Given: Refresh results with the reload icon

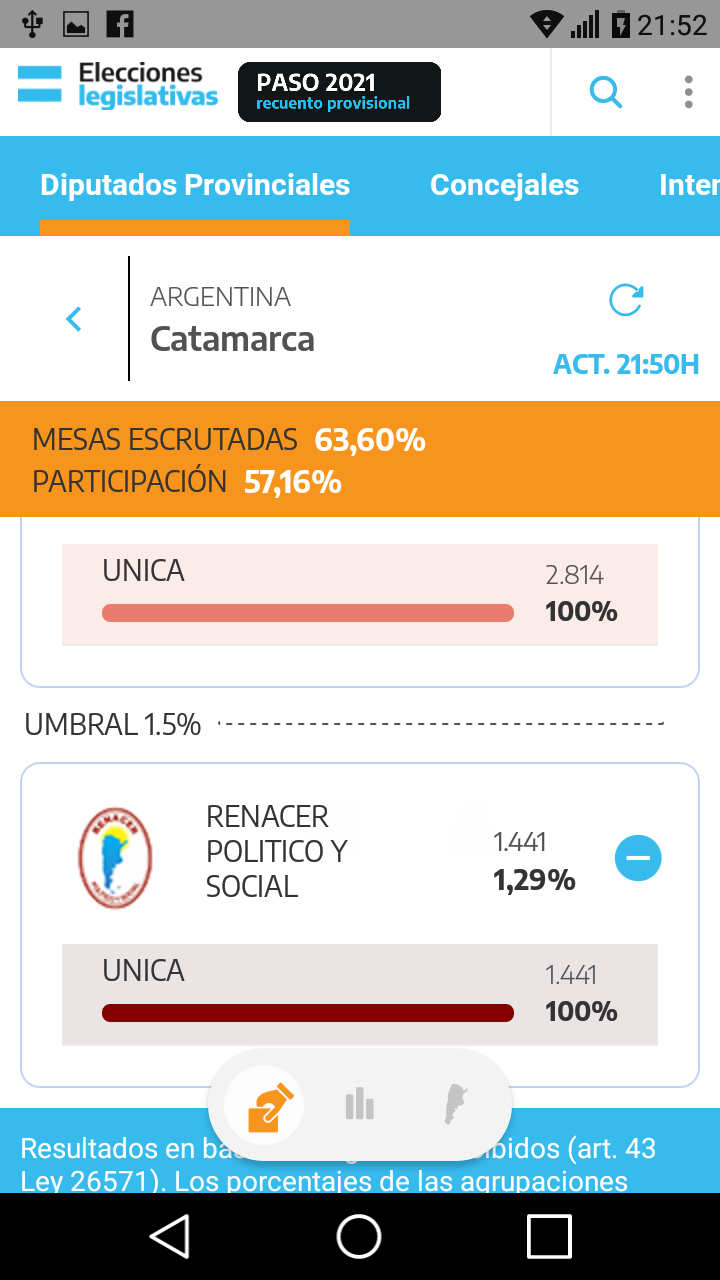Looking at the screenshot, I should [x=626, y=300].
